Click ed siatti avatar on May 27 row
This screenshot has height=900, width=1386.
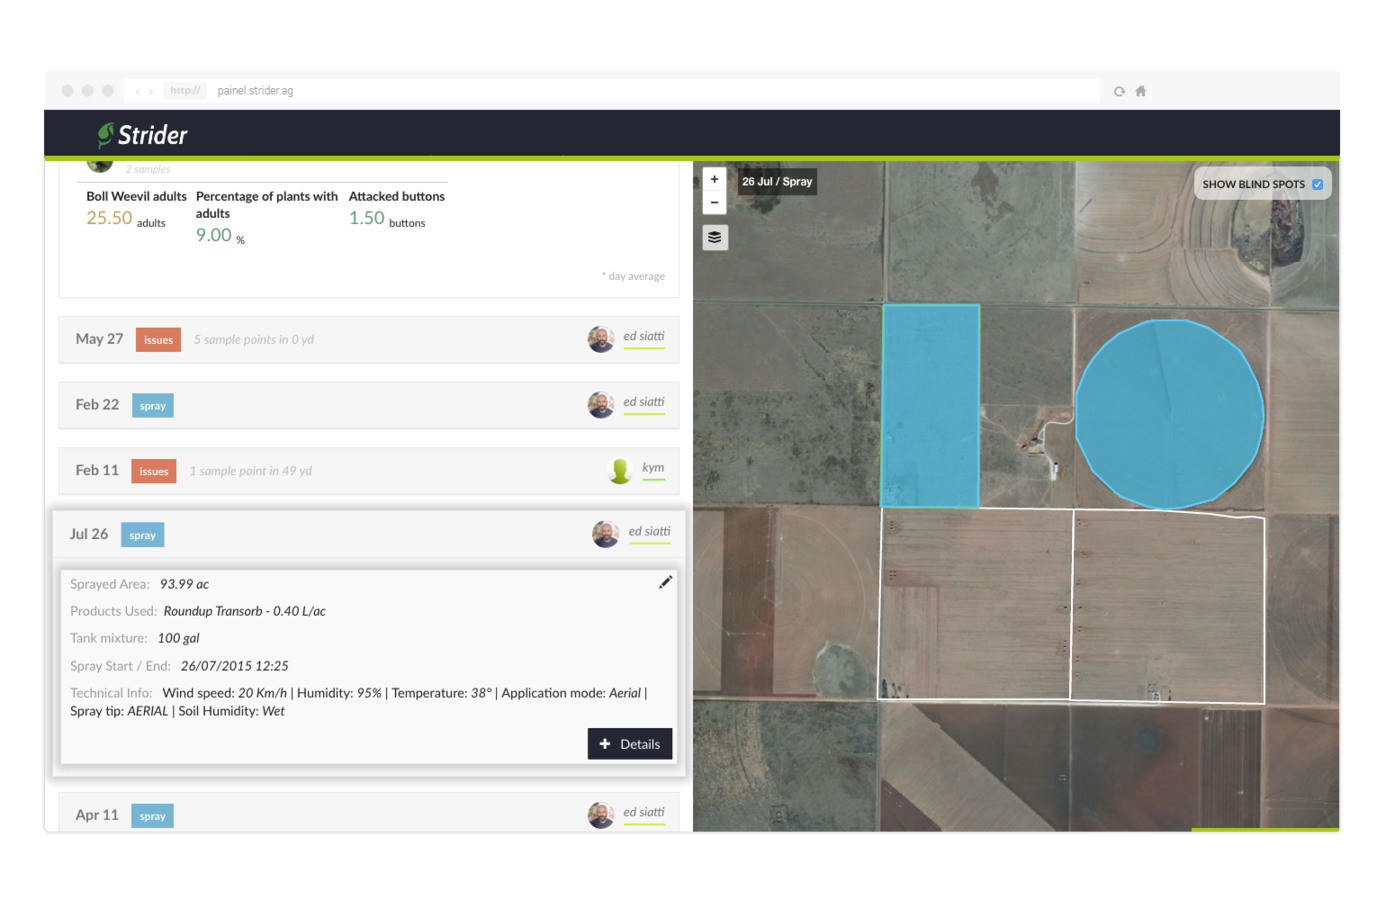click(x=601, y=339)
